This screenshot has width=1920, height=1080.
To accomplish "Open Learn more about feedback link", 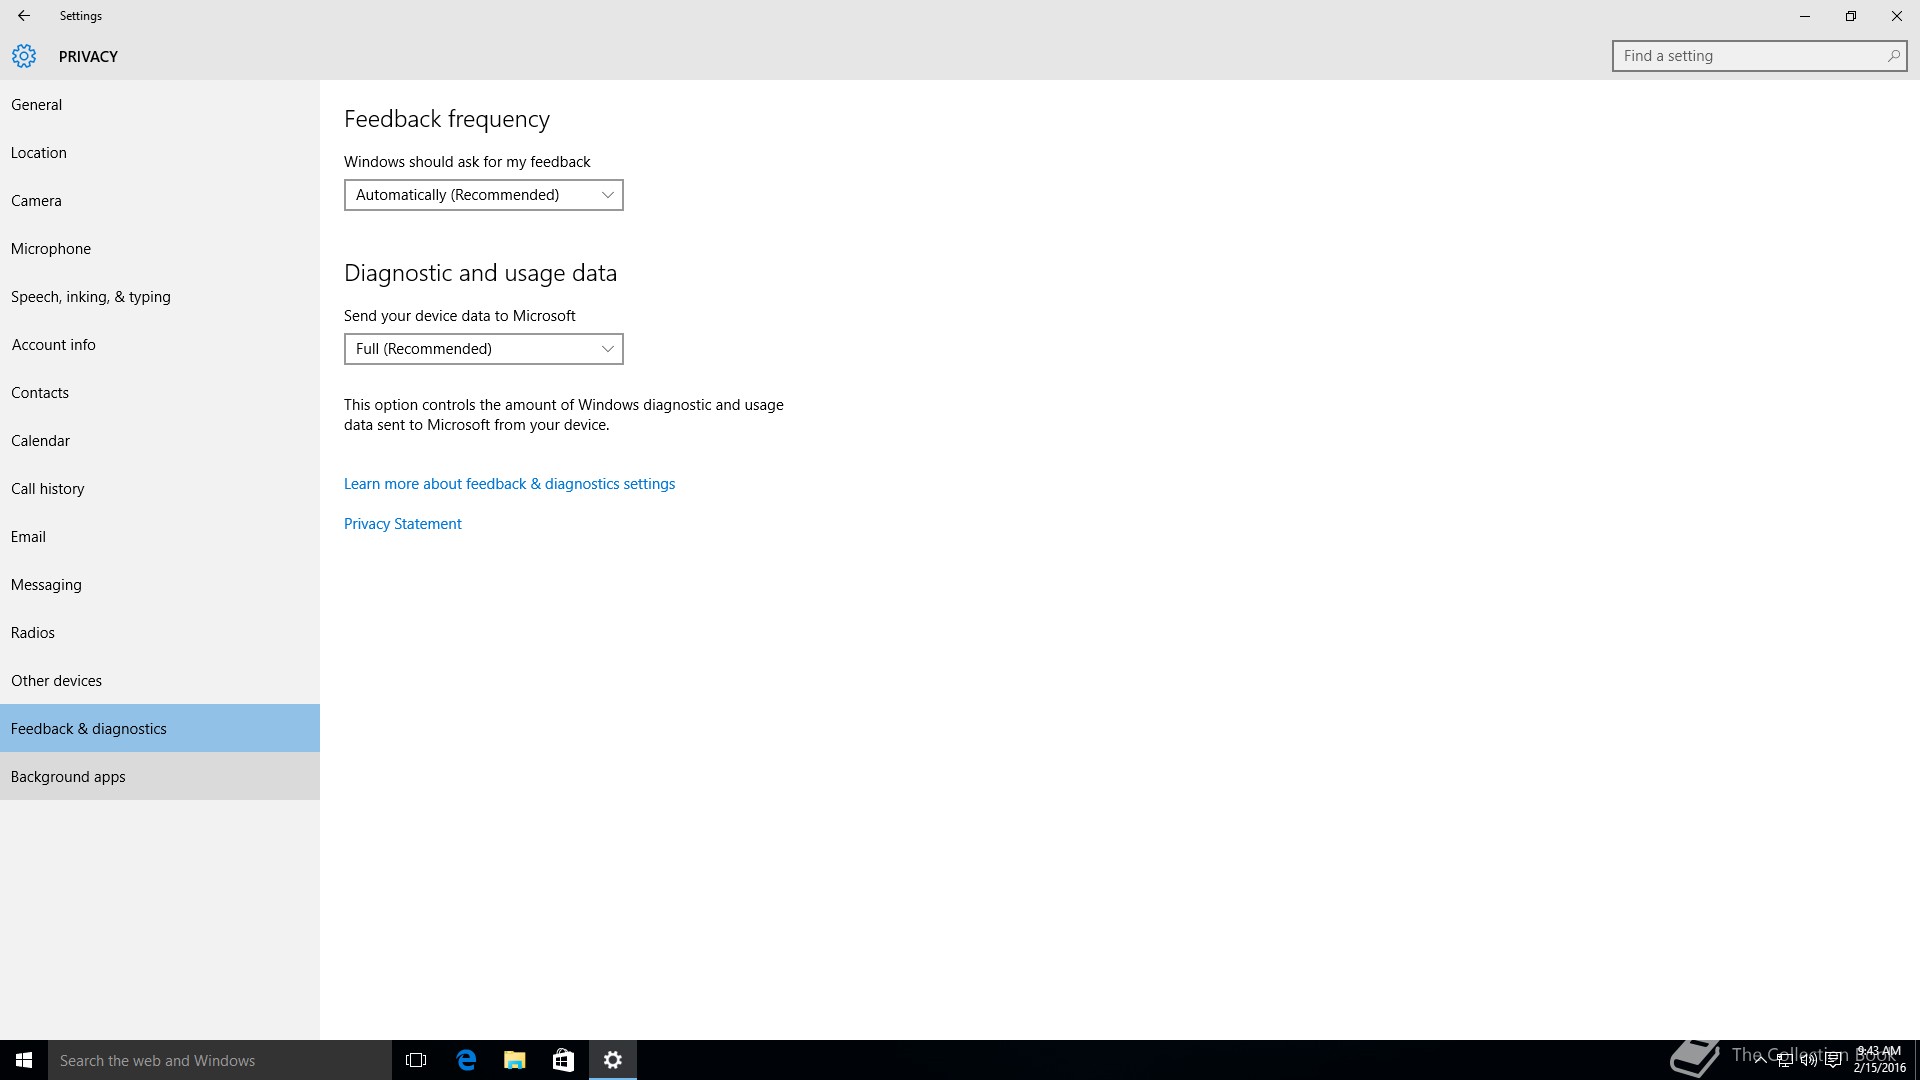I will click(509, 484).
